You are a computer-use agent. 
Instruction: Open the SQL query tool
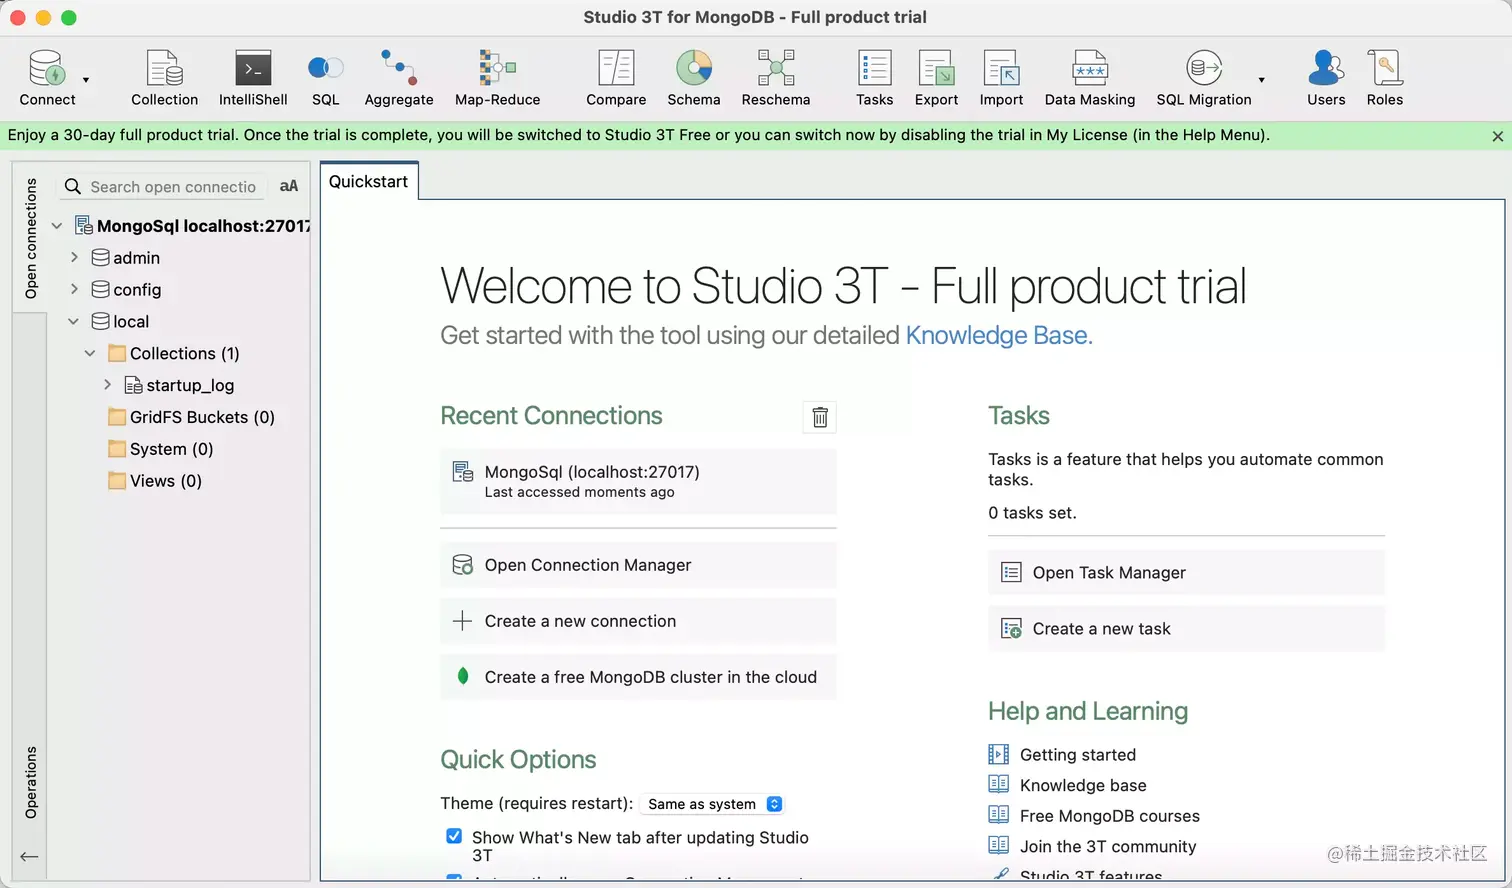click(x=326, y=77)
